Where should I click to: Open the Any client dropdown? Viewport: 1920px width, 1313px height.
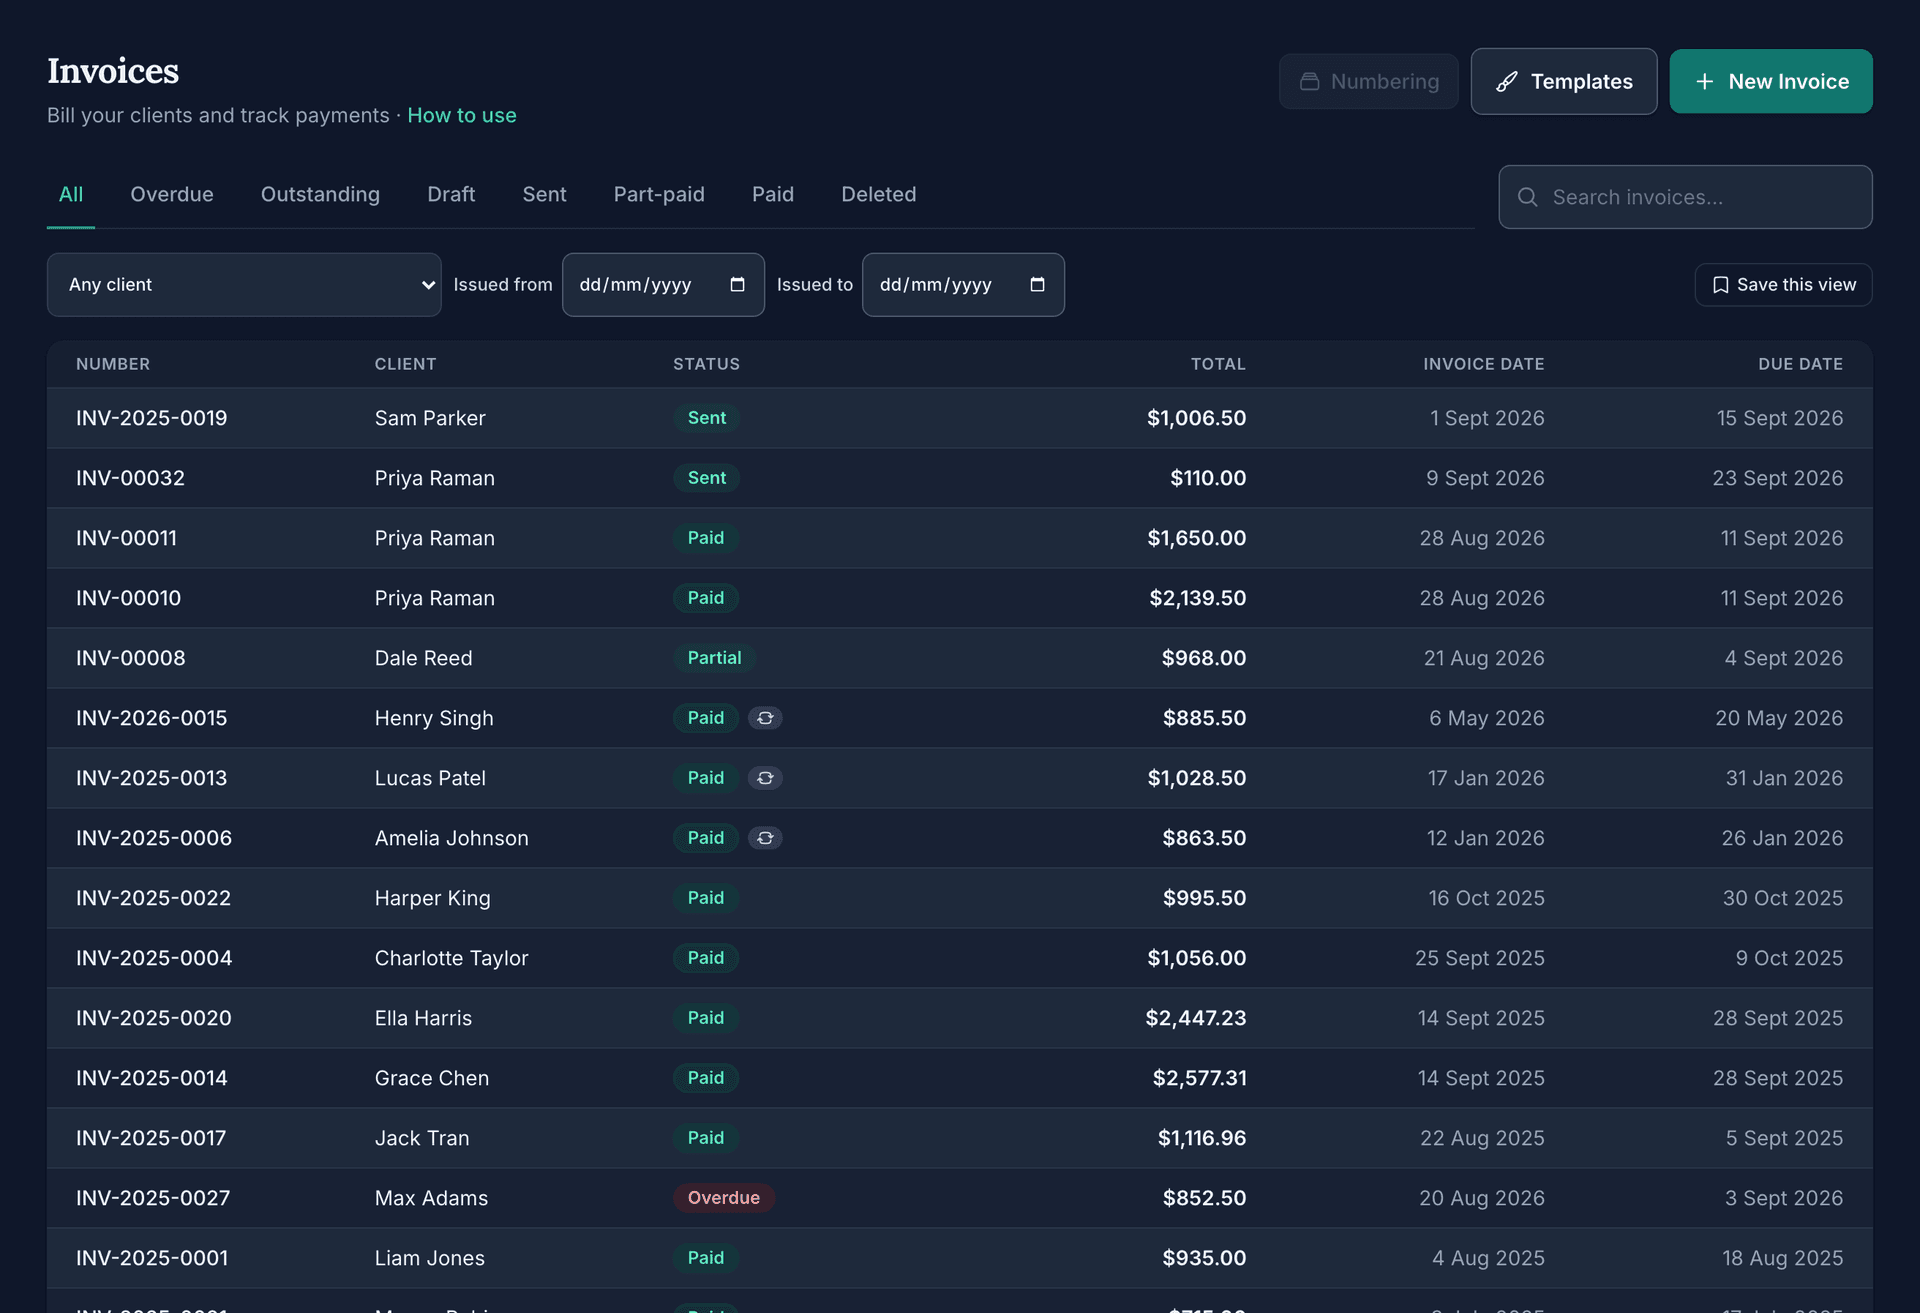pos(244,285)
